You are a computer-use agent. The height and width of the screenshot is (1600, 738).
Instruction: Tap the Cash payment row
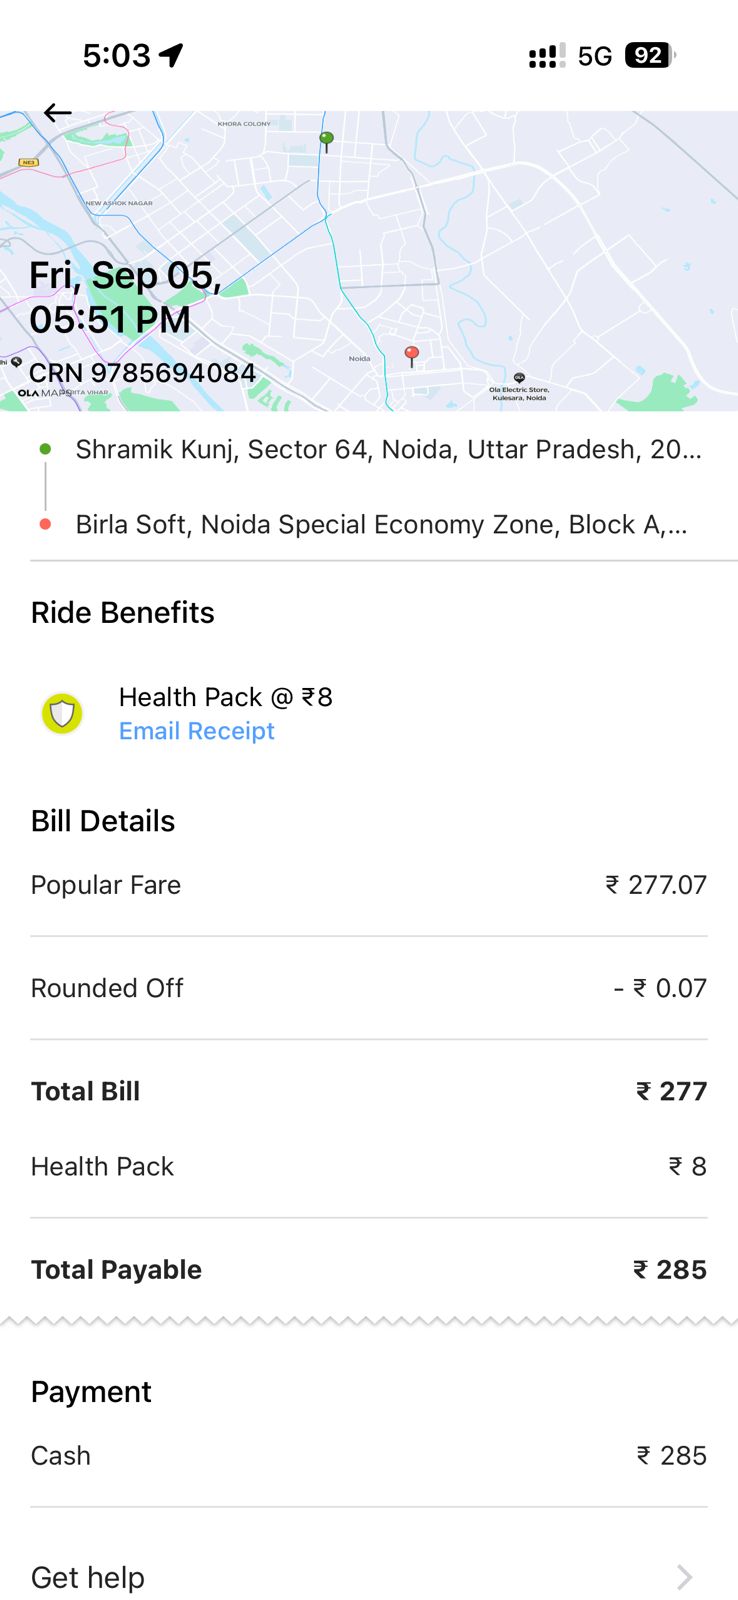368,1455
